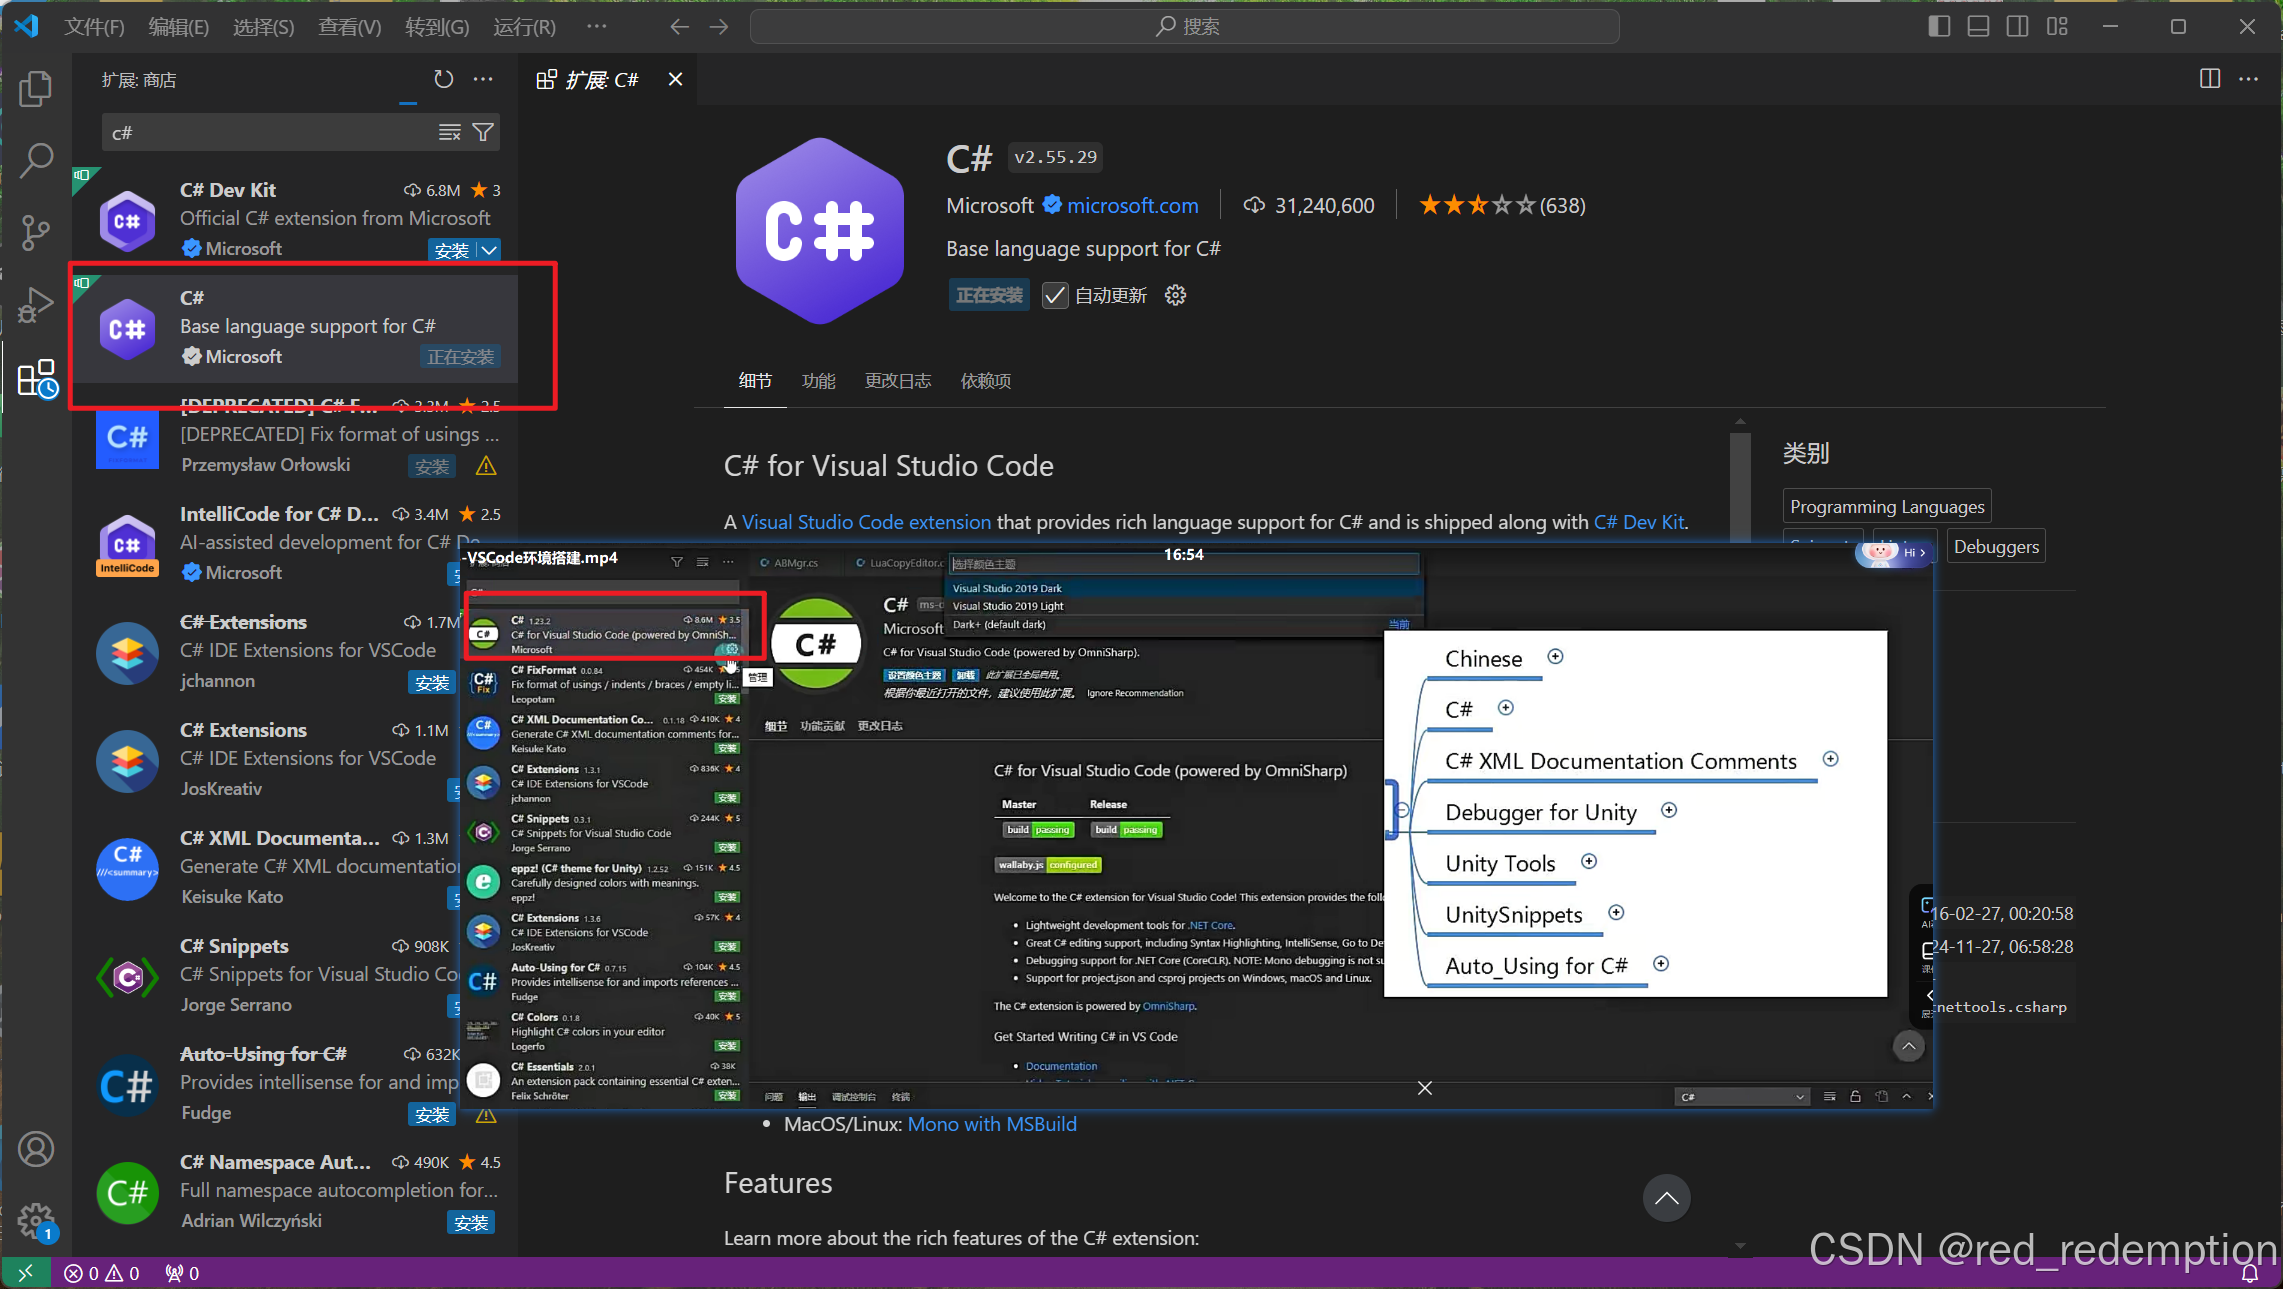Viewport: 2283px width, 1289px height.
Task: Click the top command center search box
Action: click(1185, 27)
